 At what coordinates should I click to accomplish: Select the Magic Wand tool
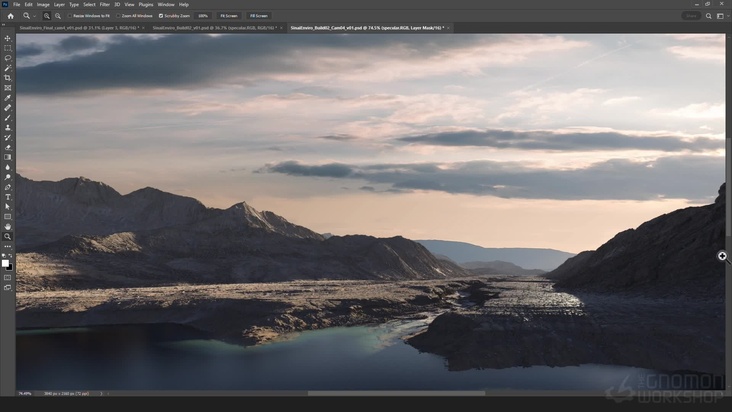[x=7, y=68]
